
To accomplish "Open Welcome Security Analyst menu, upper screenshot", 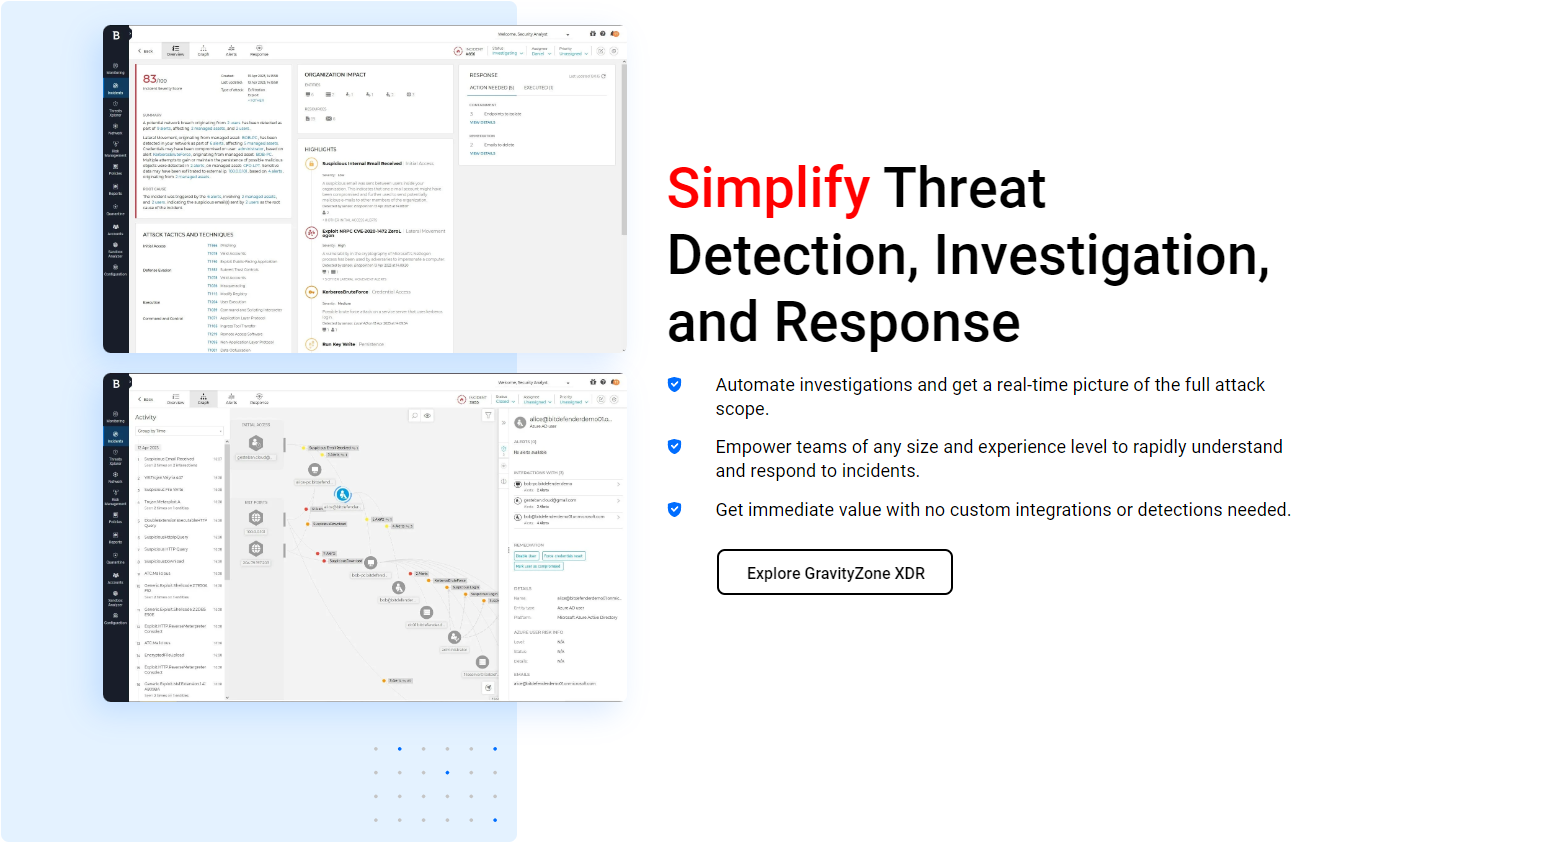I will (533, 34).
